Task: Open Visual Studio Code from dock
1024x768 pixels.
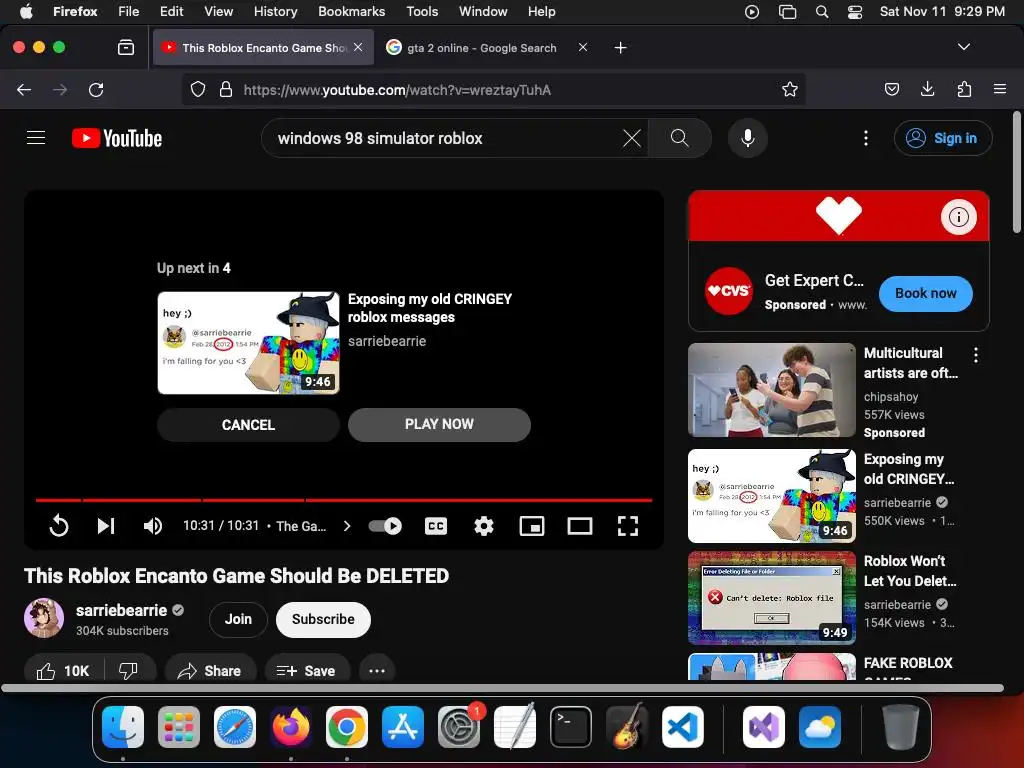Action: [x=682, y=727]
